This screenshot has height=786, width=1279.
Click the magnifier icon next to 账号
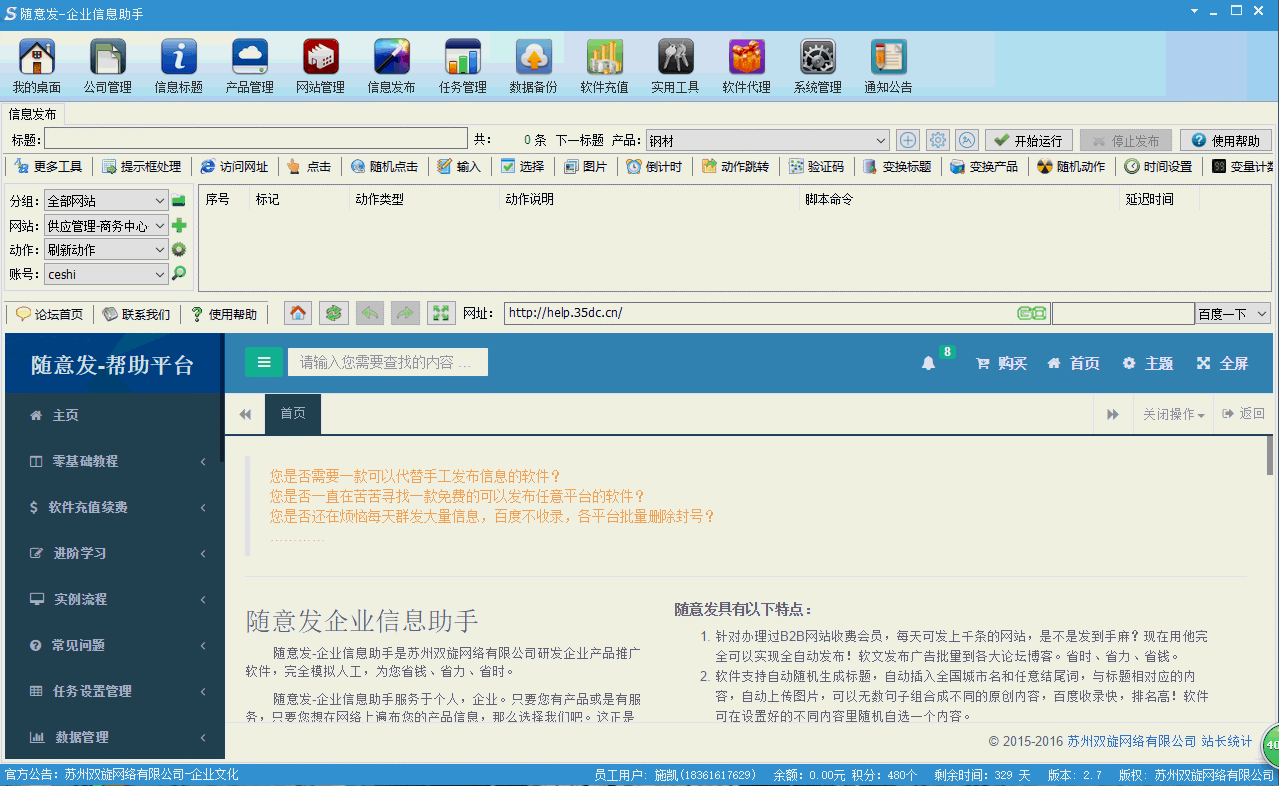(x=179, y=273)
